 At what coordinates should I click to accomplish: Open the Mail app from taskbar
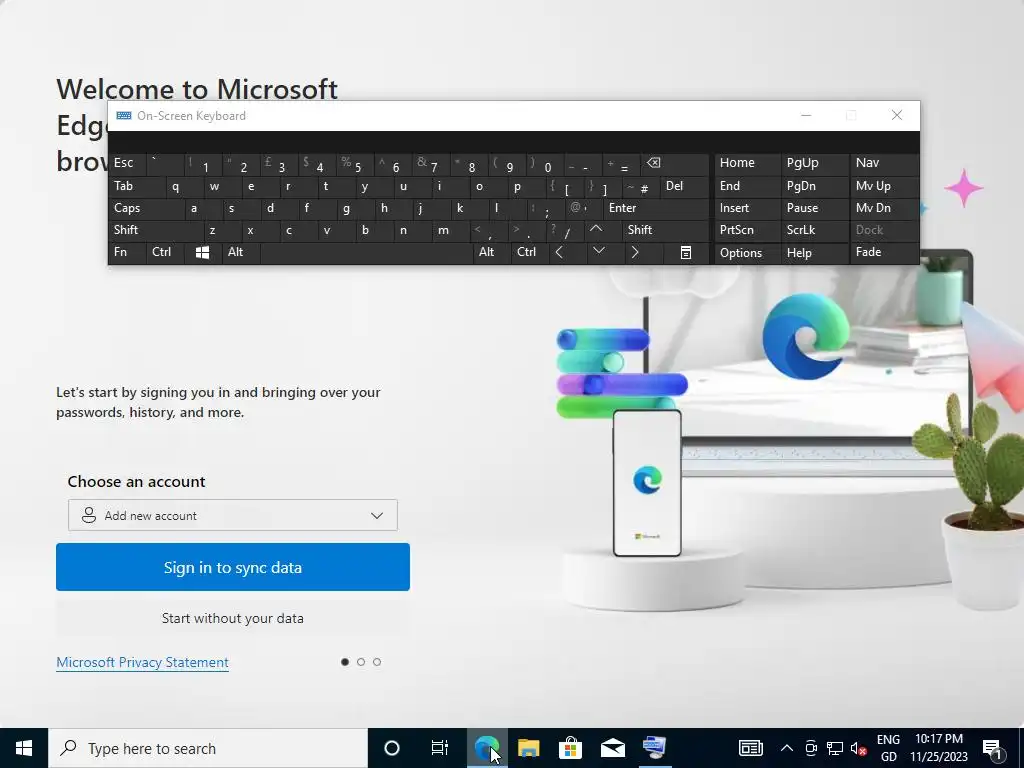pyautogui.click(x=613, y=748)
